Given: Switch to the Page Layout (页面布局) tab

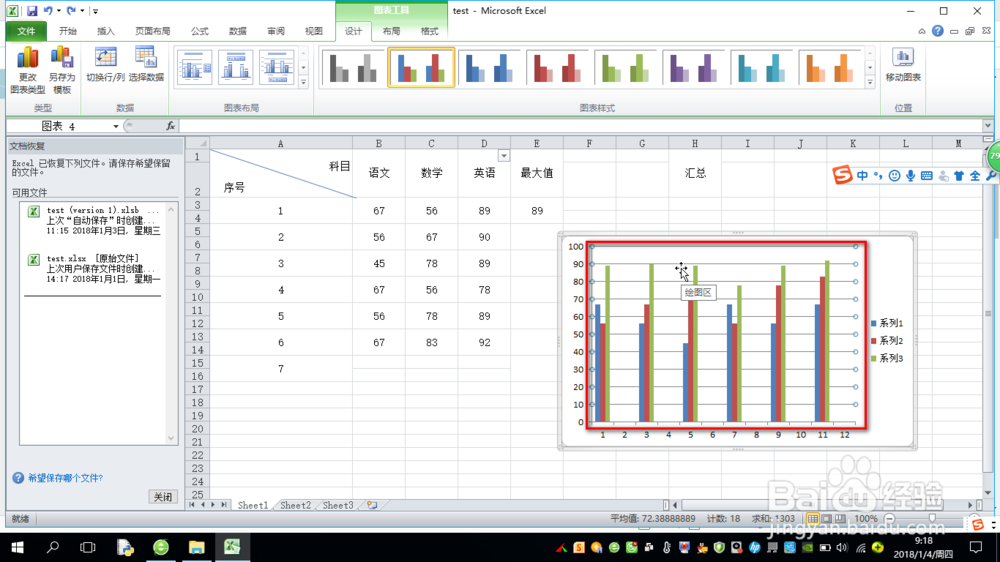Looking at the screenshot, I should click(x=152, y=31).
